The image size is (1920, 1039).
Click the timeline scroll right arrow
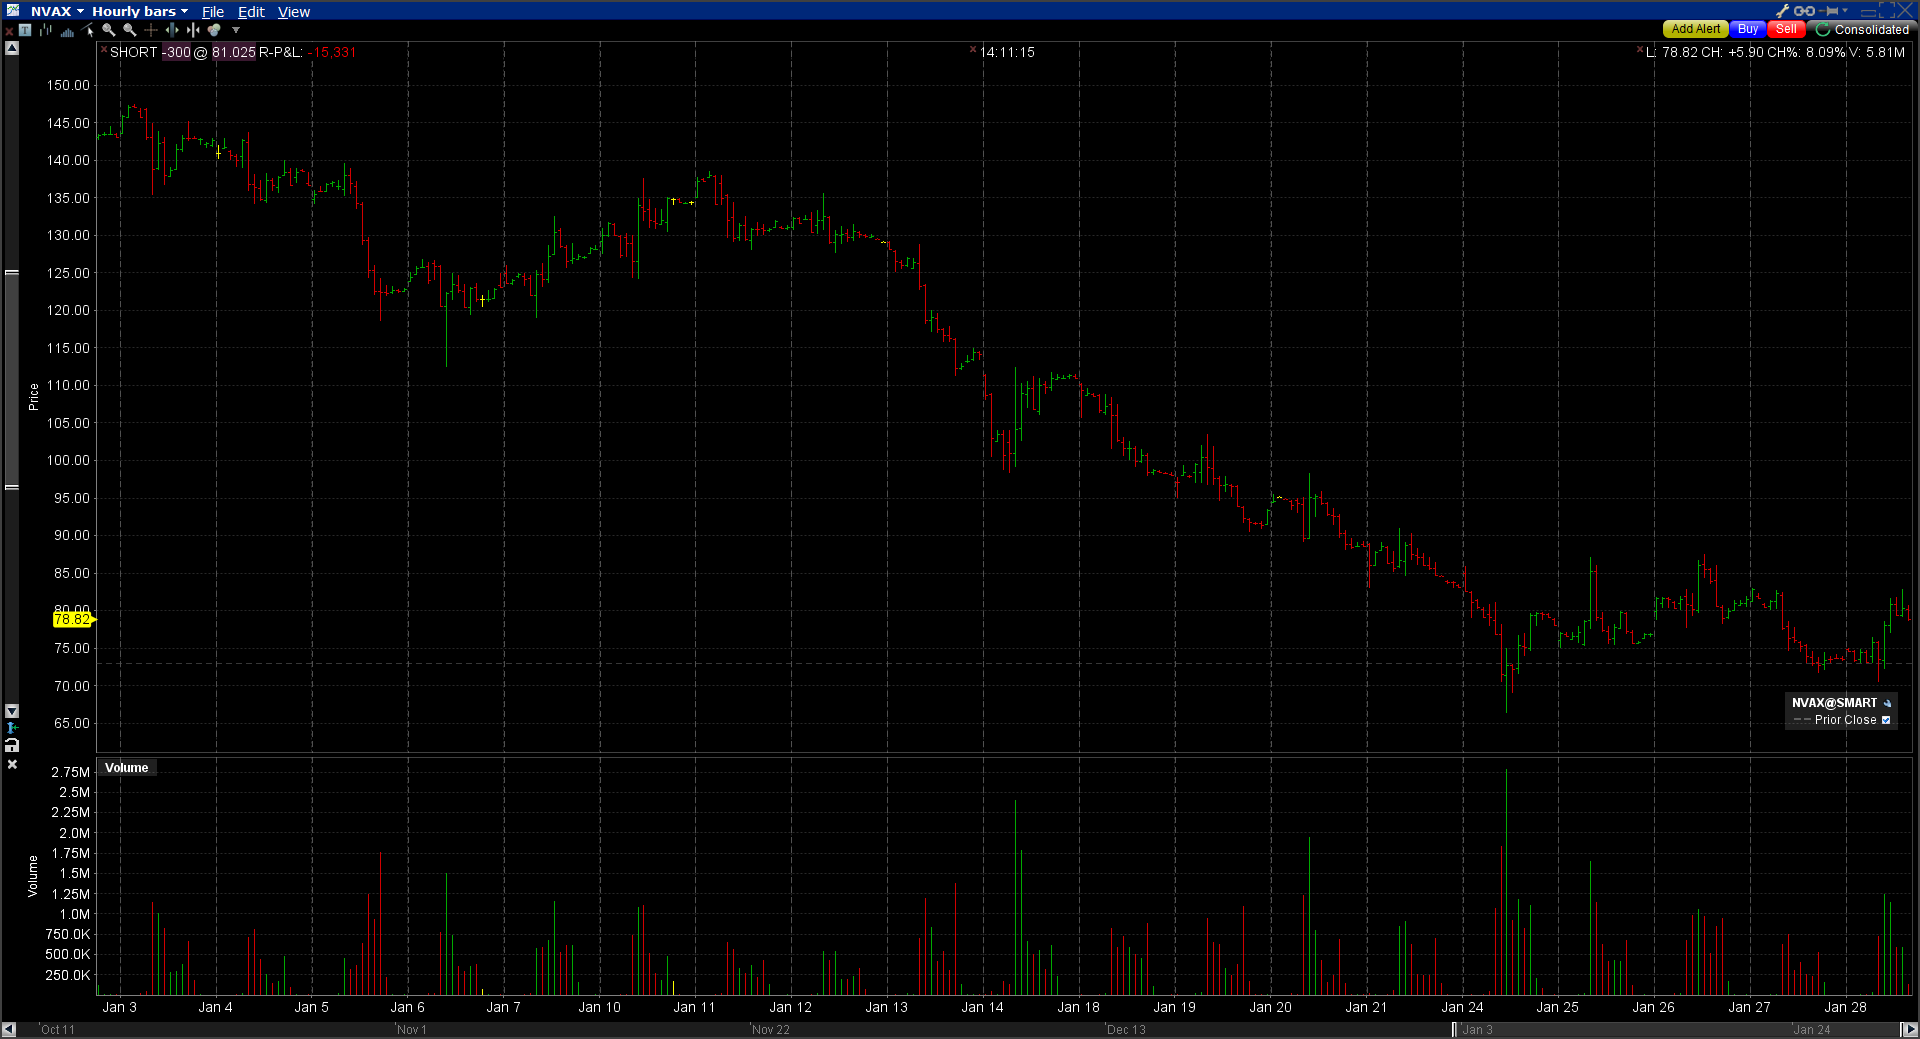pos(1909,1029)
